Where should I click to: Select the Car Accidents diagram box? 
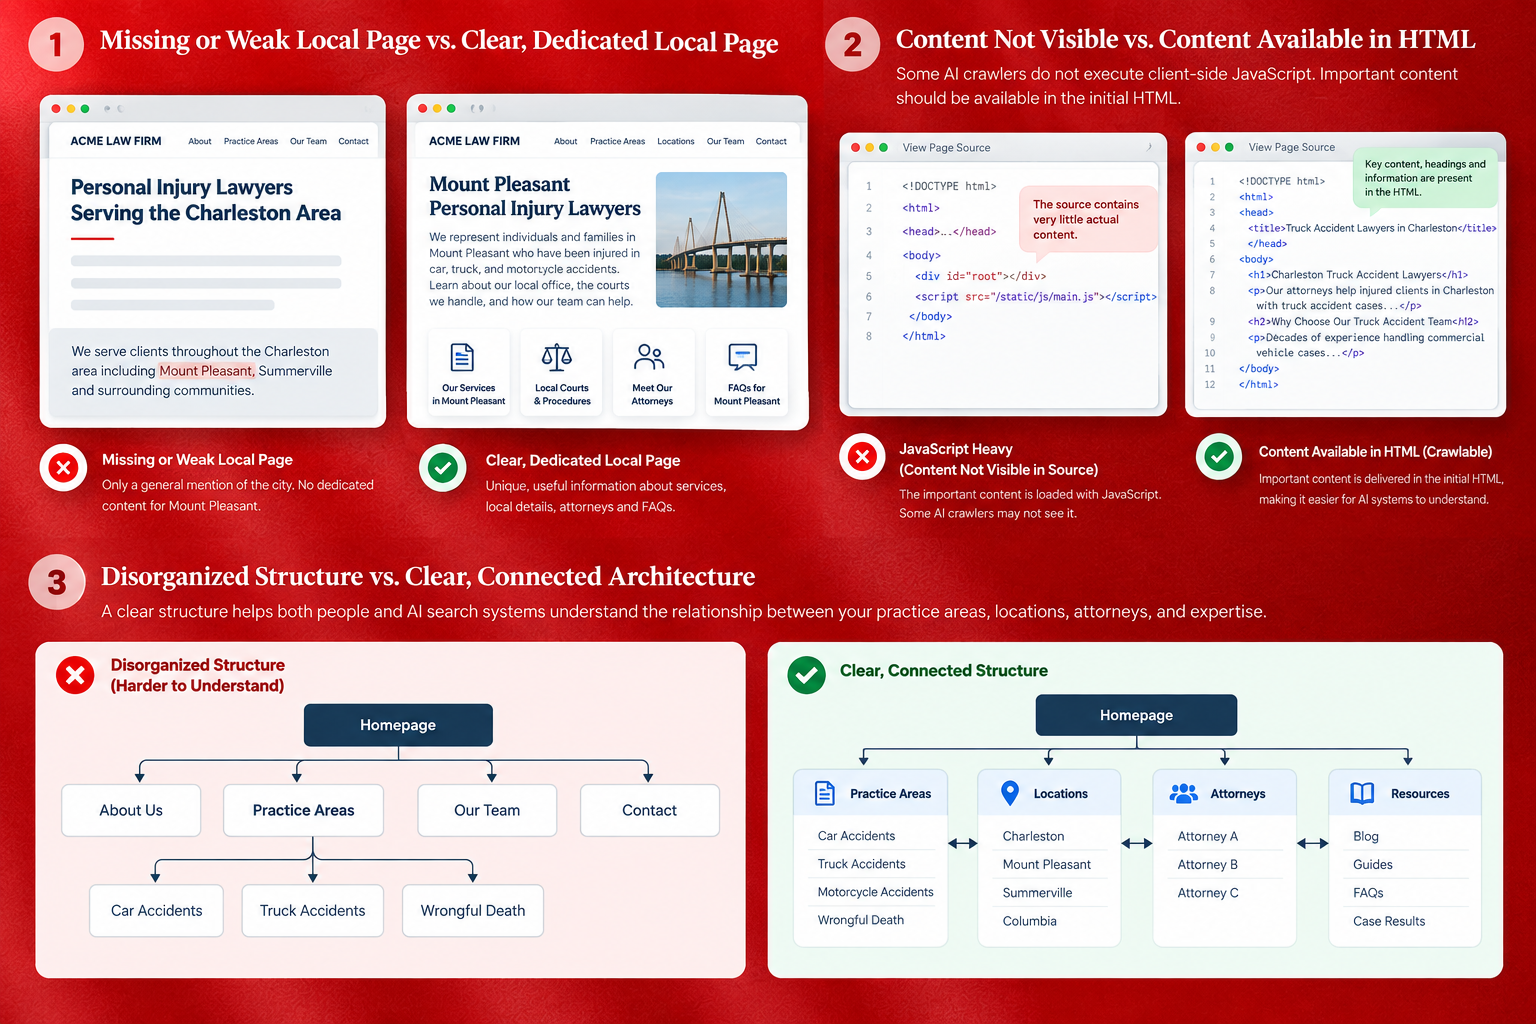pos(156,910)
